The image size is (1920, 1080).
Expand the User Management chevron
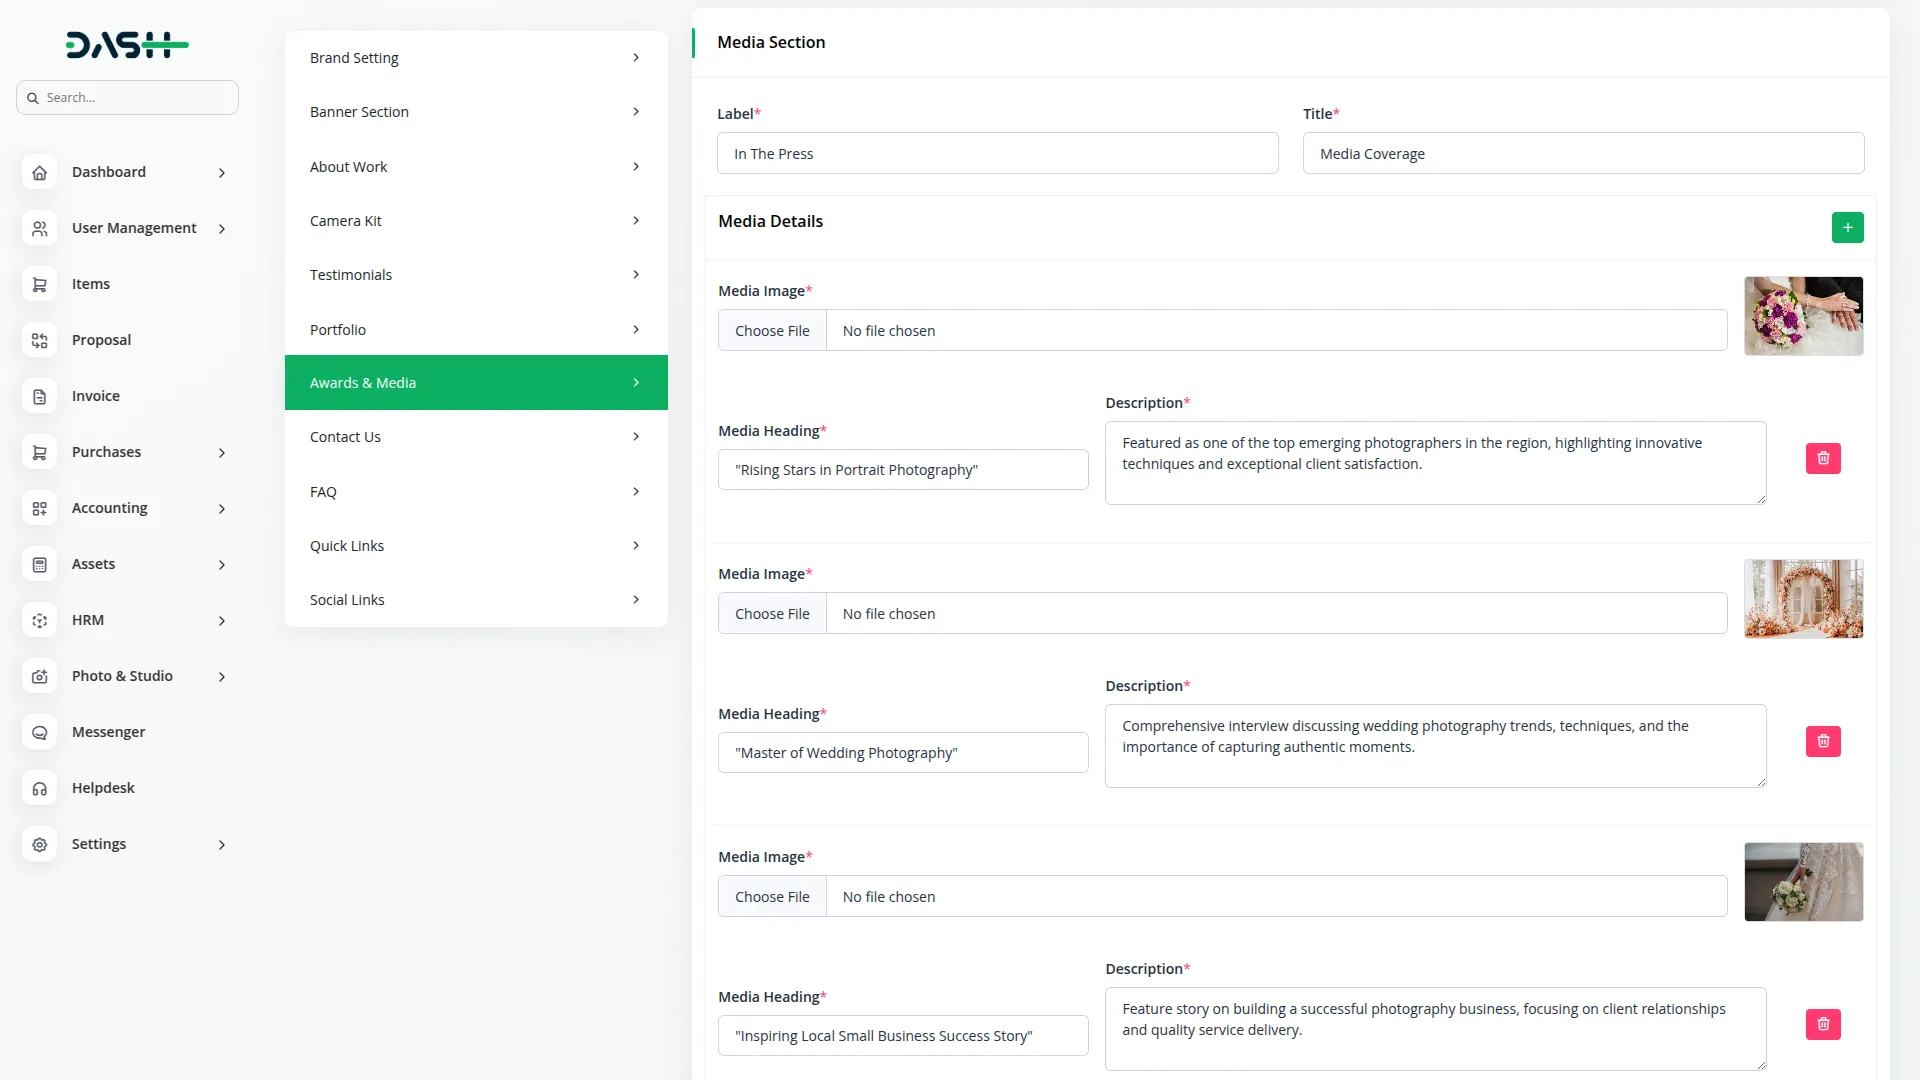222,229
